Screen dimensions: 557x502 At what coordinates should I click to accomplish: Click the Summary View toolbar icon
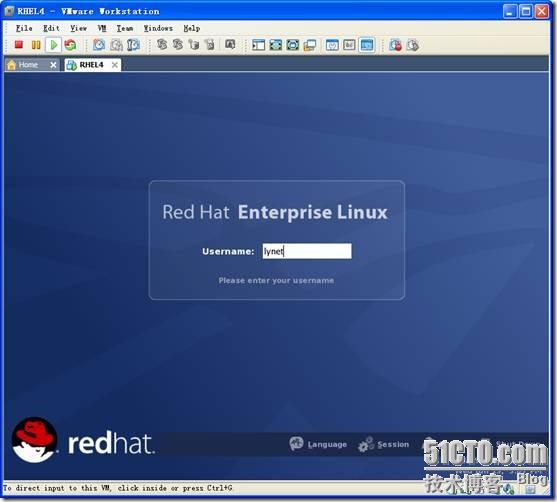[x=332, y=45]
